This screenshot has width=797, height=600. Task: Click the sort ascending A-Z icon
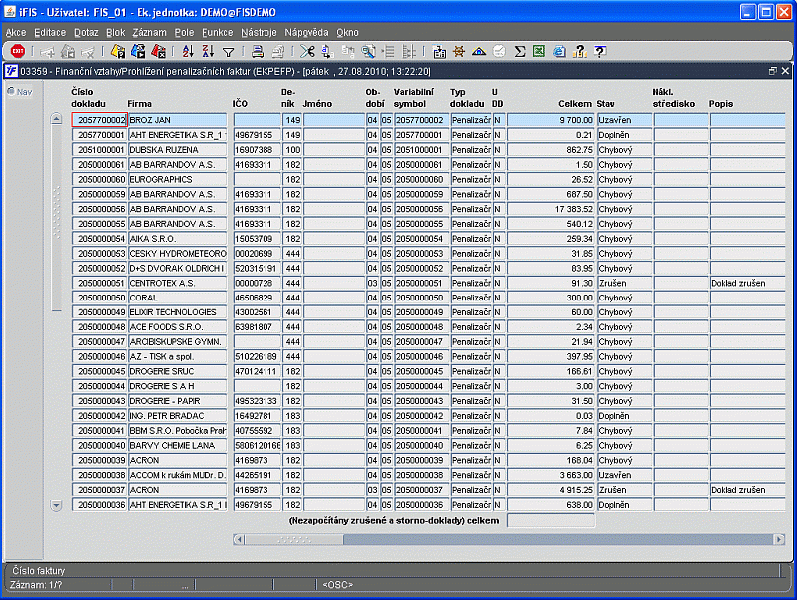tap(188, 51)
